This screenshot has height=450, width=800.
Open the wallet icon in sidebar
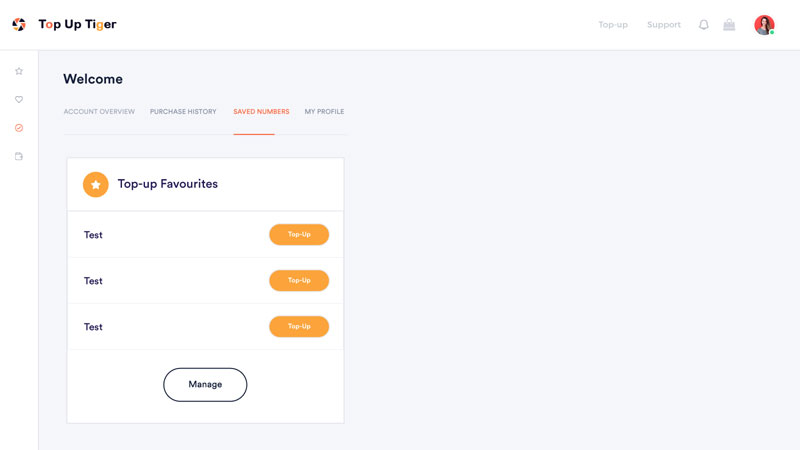pyautogui.click(x=19, y=157)
